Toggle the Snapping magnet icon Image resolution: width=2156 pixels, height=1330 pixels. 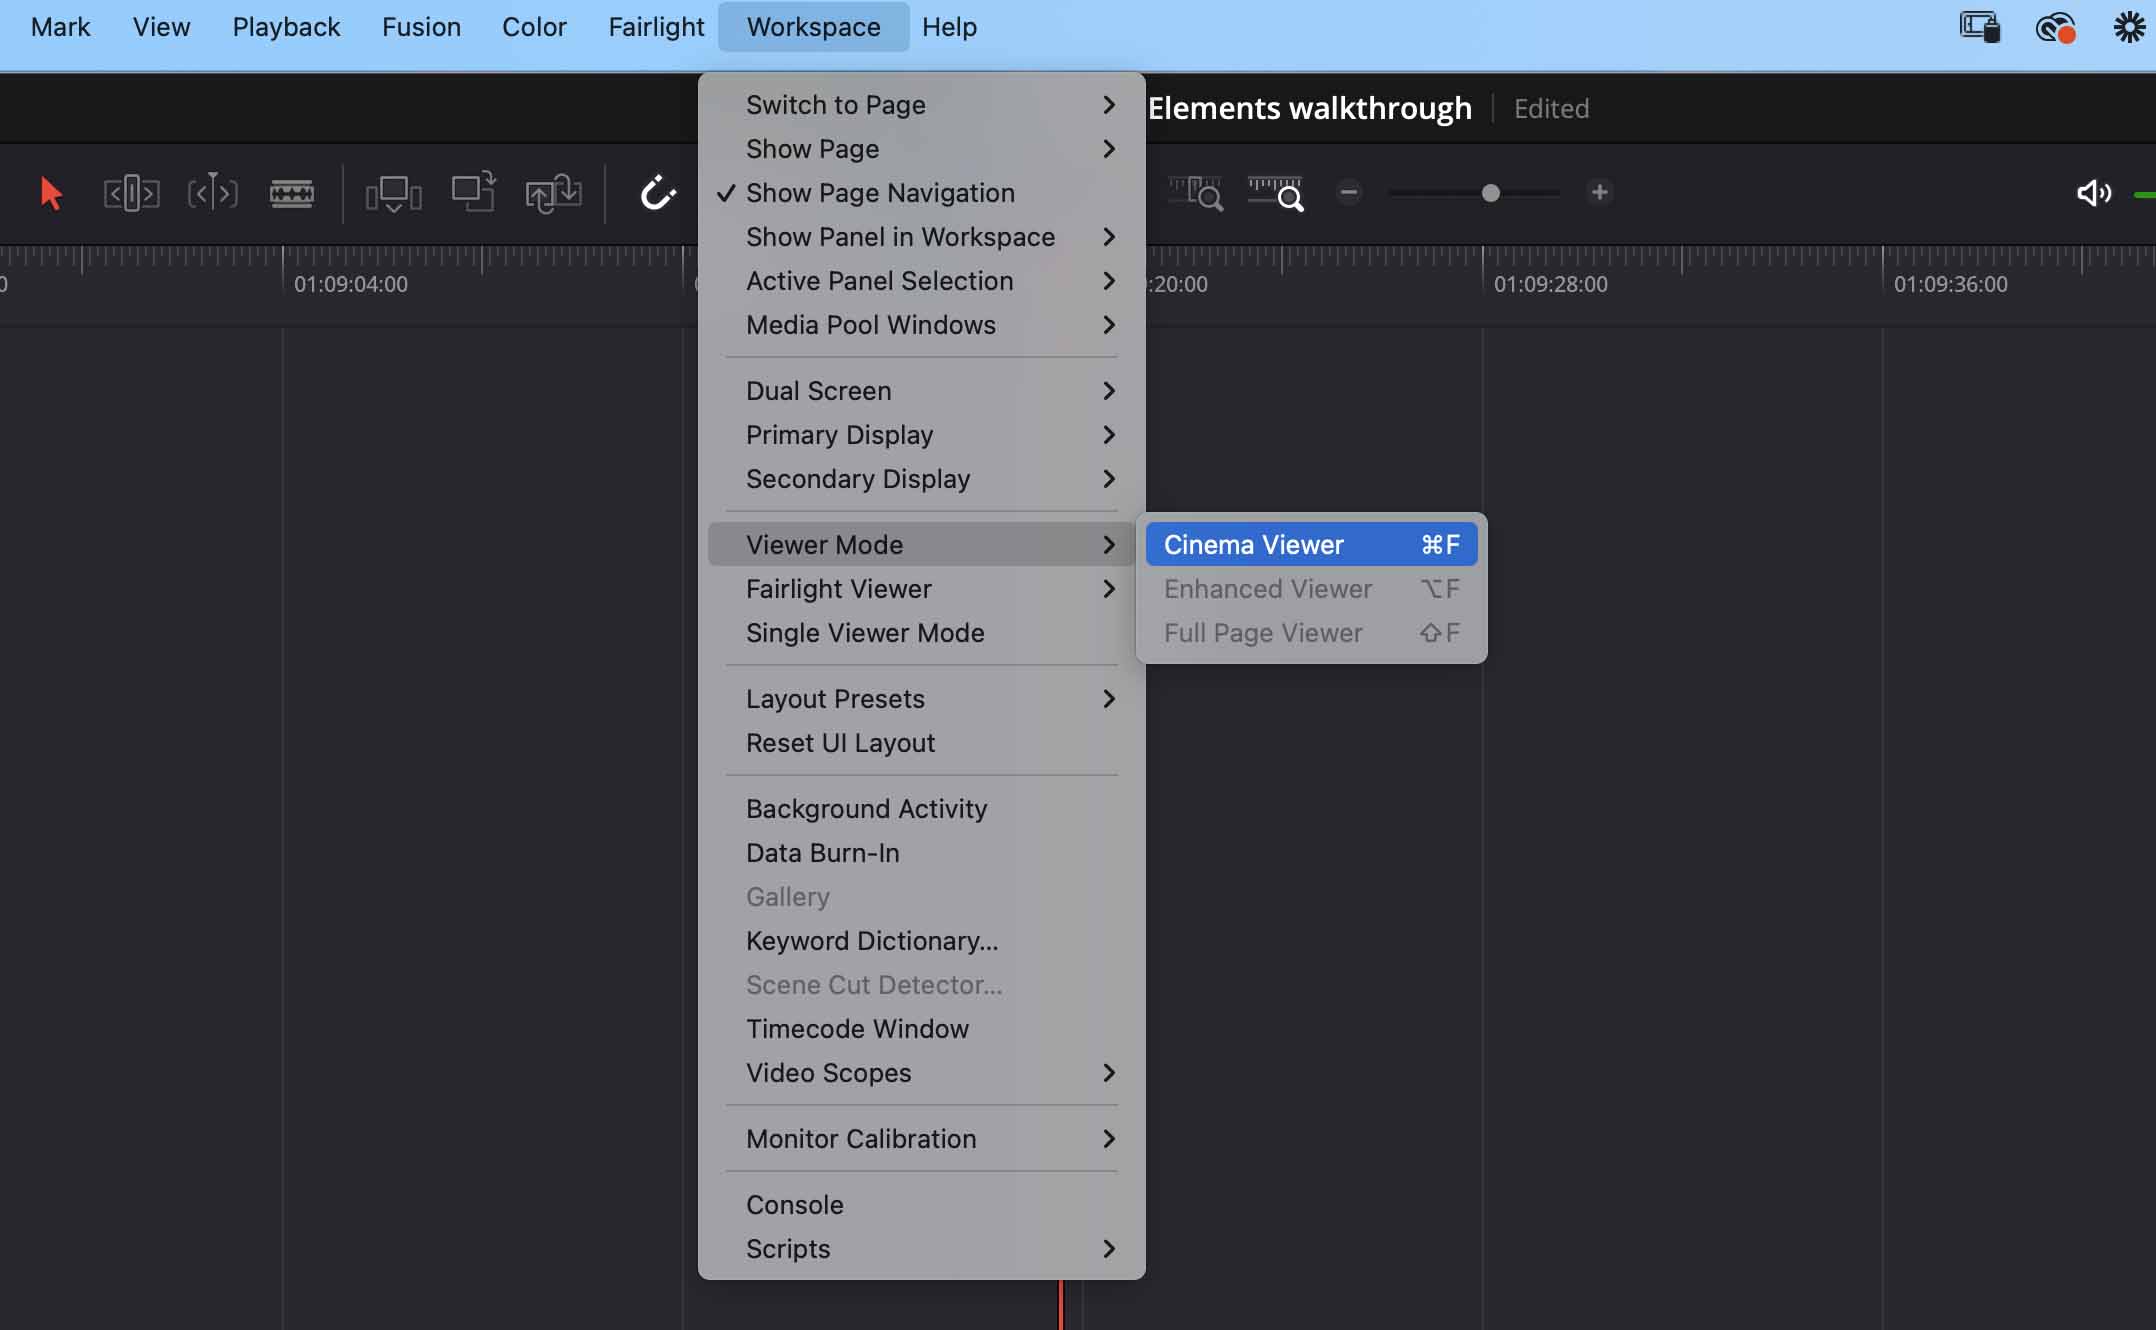[x=657, y=193]
